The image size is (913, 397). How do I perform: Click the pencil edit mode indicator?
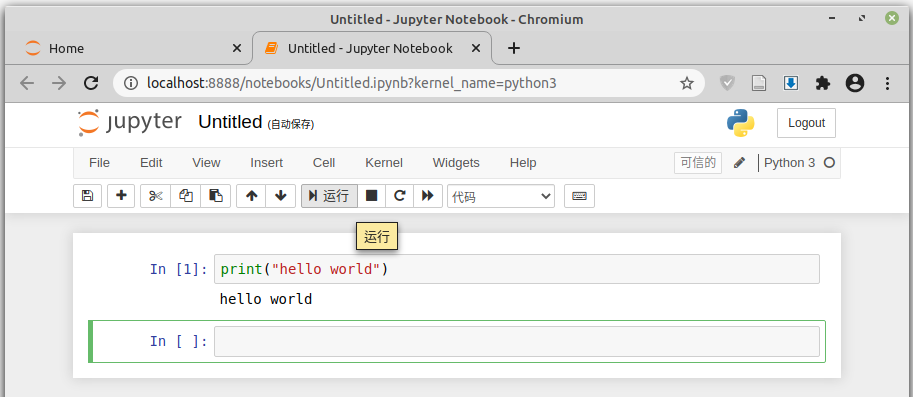pos(739,163)
